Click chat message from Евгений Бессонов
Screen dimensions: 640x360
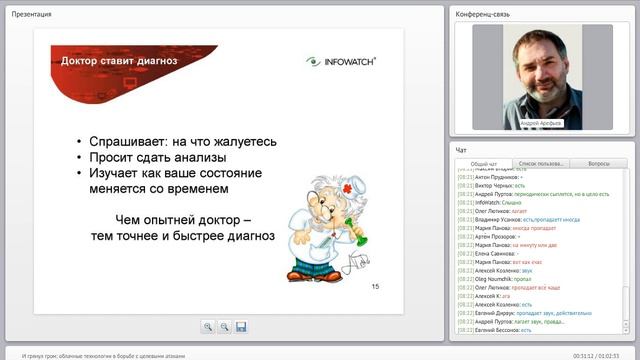(495, 330)
